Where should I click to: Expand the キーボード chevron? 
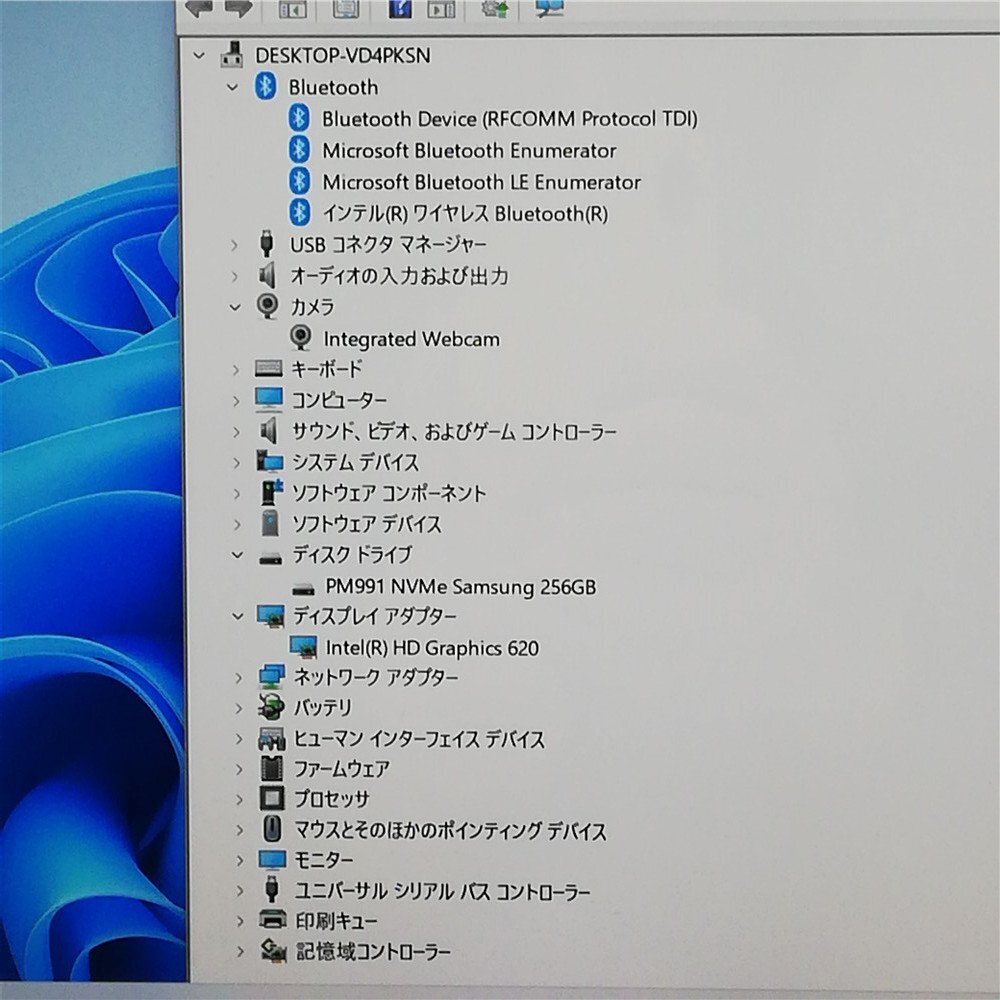235,369
